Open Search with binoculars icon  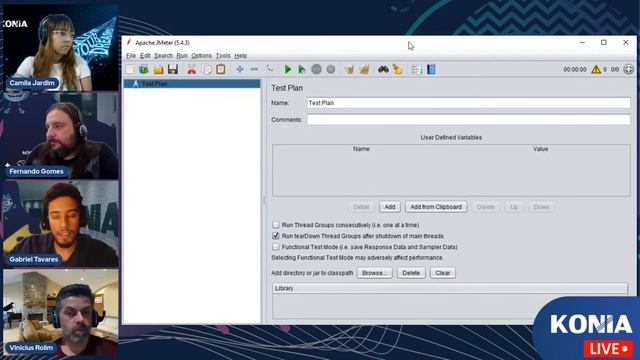(x=383, y=69)
